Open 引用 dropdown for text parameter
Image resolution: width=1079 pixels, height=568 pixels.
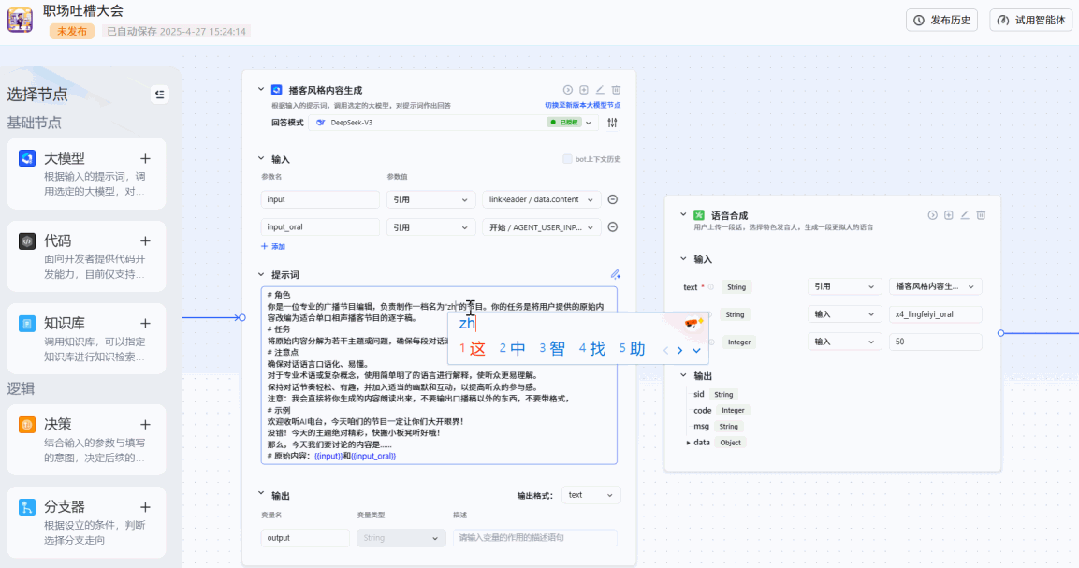click(844, 287)
